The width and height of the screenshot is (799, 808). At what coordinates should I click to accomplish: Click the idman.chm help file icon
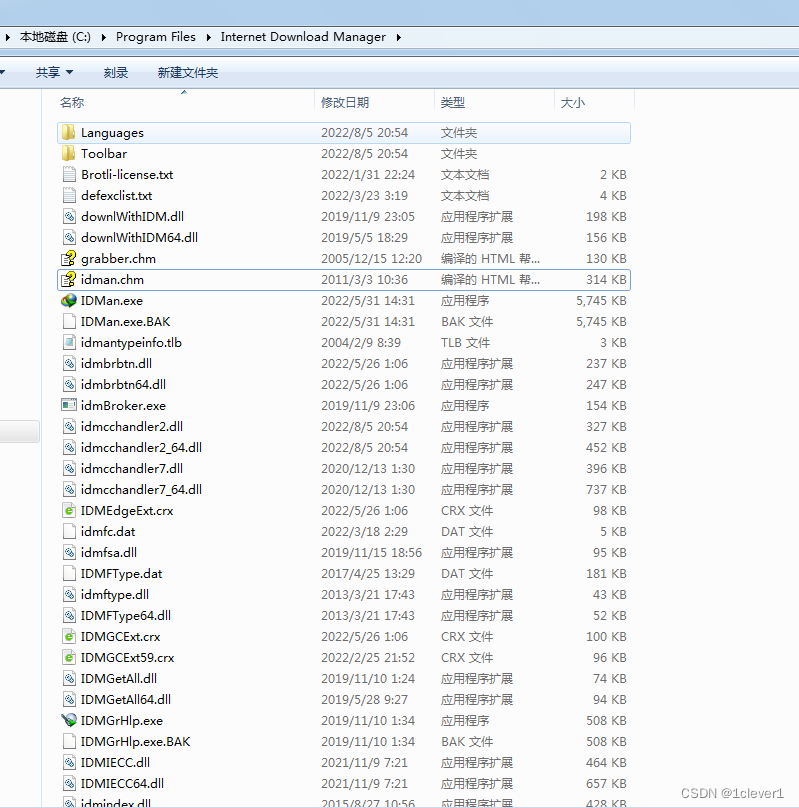point(69,280)
